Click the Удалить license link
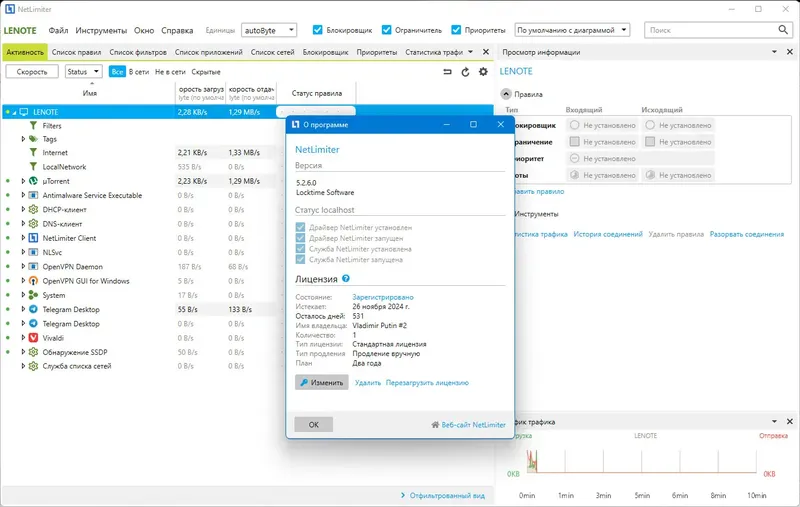The width and height of the screenshot is (800, 507). [368, 383]
